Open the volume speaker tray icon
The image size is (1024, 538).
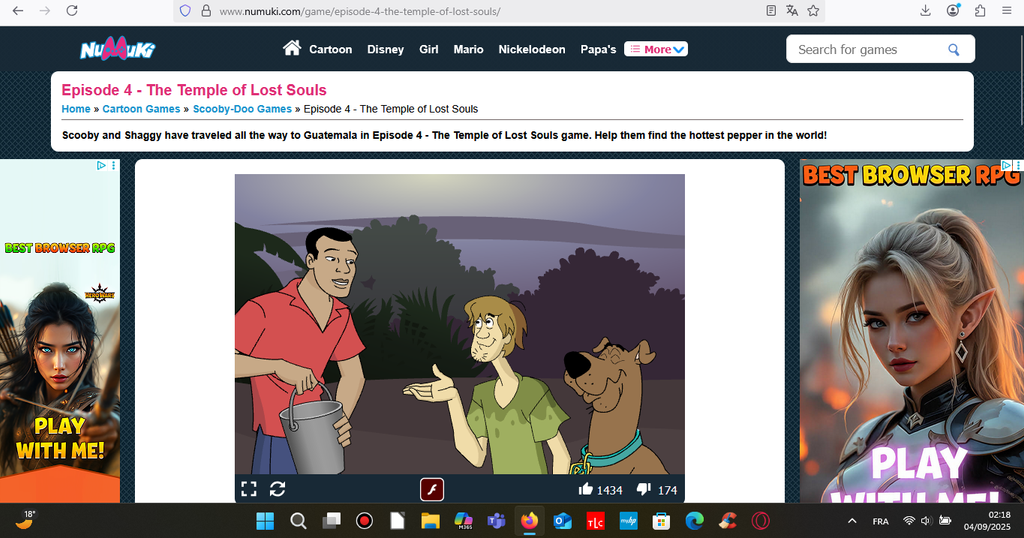925,521
